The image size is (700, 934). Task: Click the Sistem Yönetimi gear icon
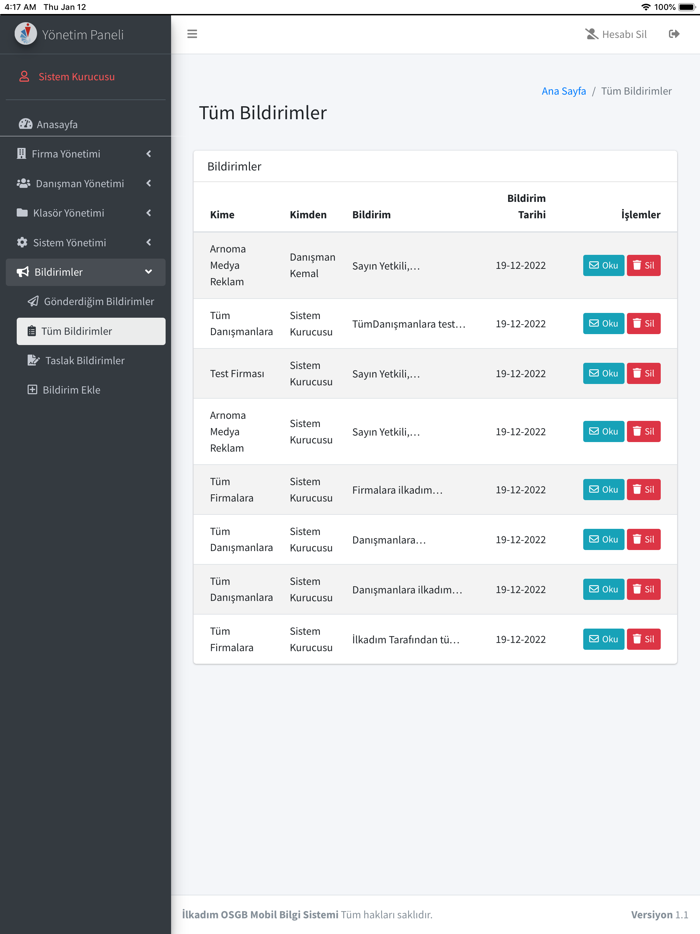[x=22, y=242]
